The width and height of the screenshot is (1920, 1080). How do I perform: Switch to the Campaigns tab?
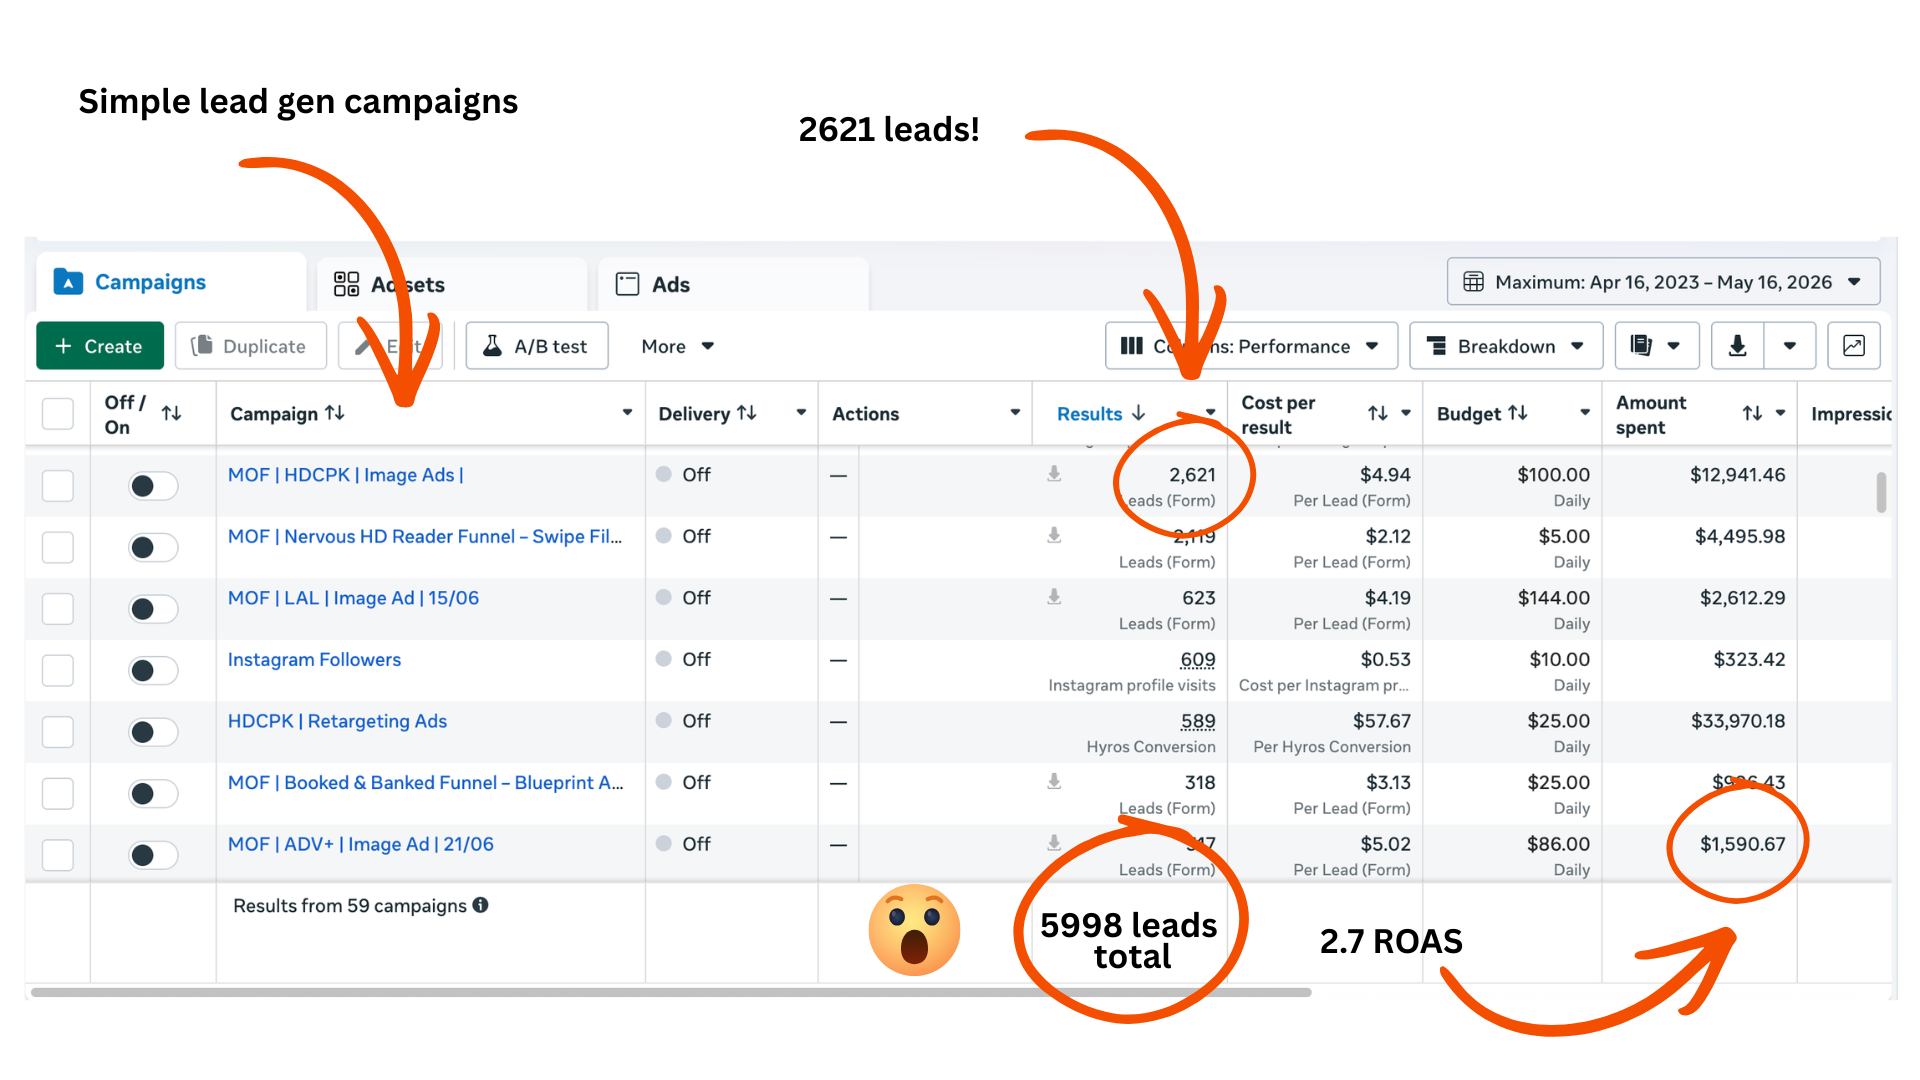point(171,282)
